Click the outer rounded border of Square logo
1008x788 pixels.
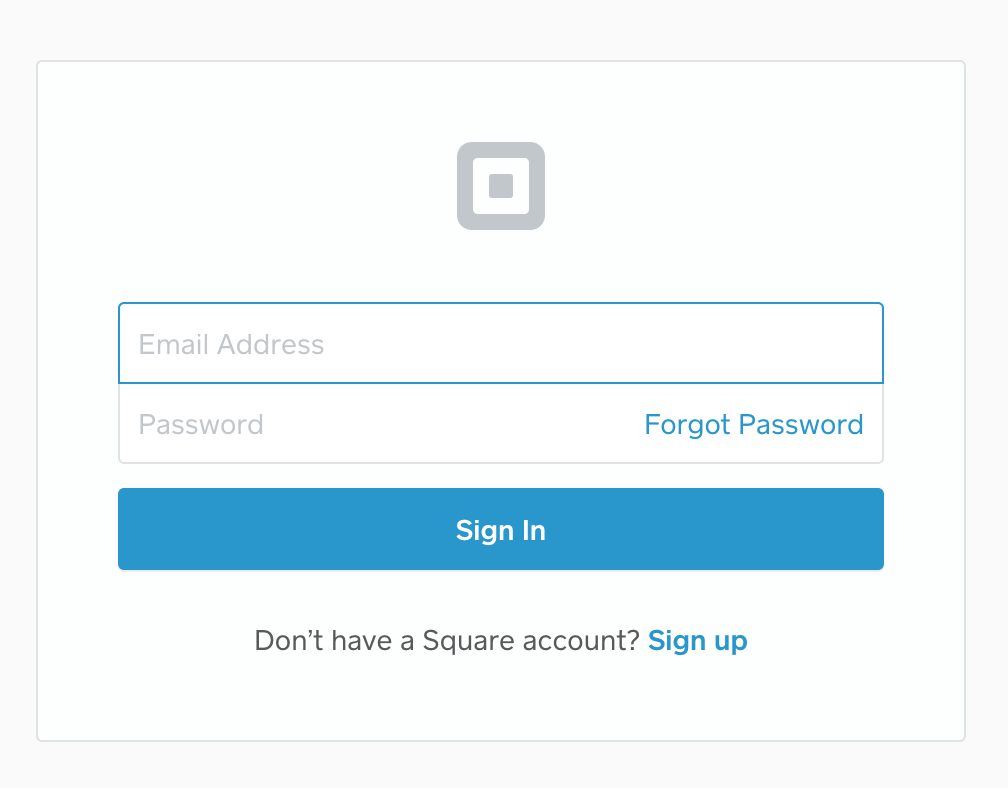point(465,186)
